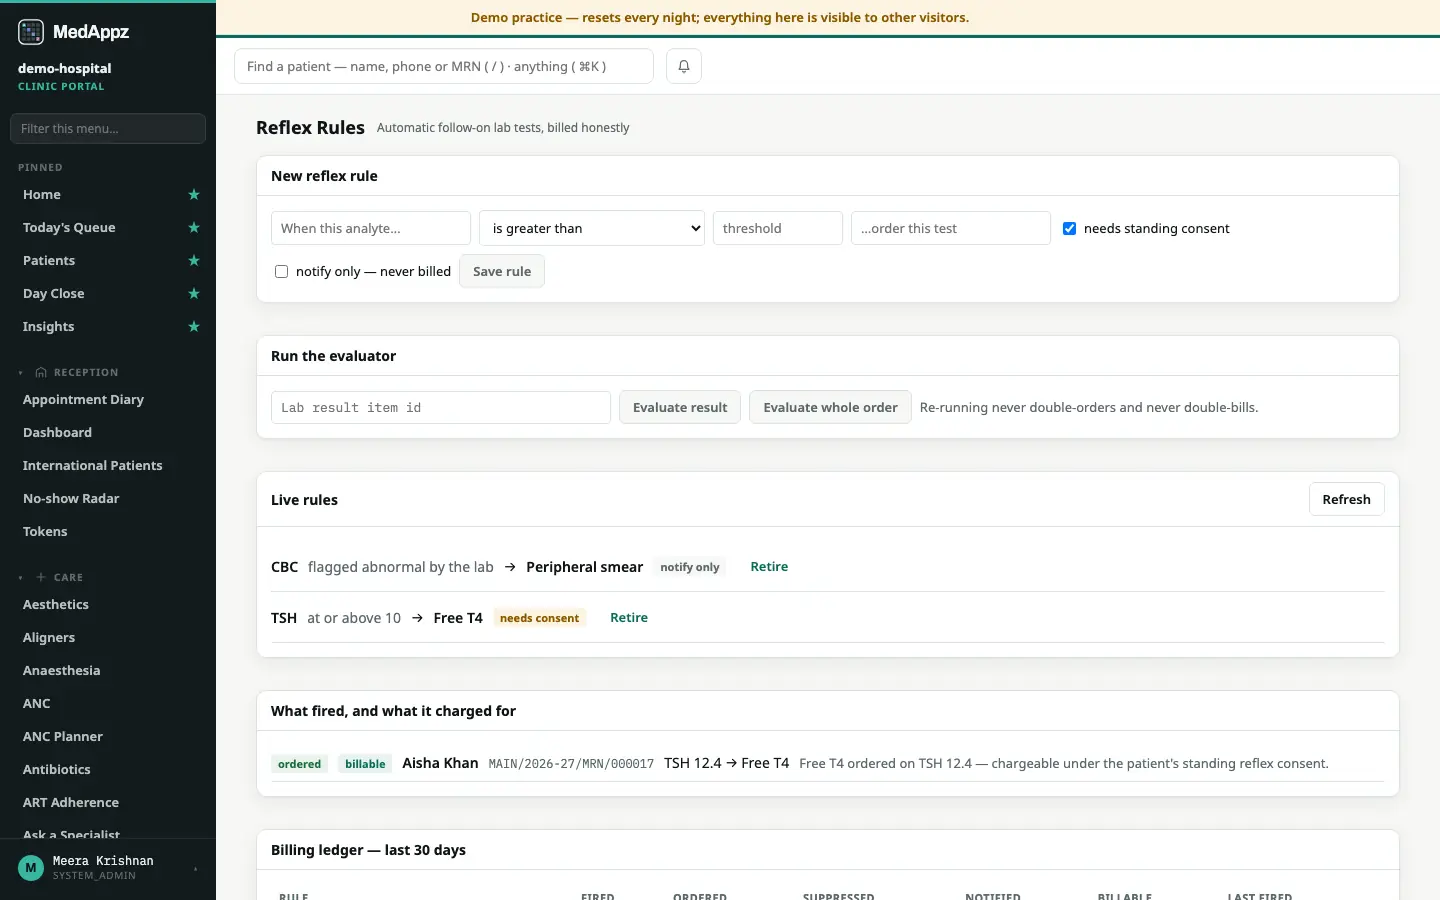Click Evaluate result
Viewport: 1440px width, 900px height.
pos(680,407)
